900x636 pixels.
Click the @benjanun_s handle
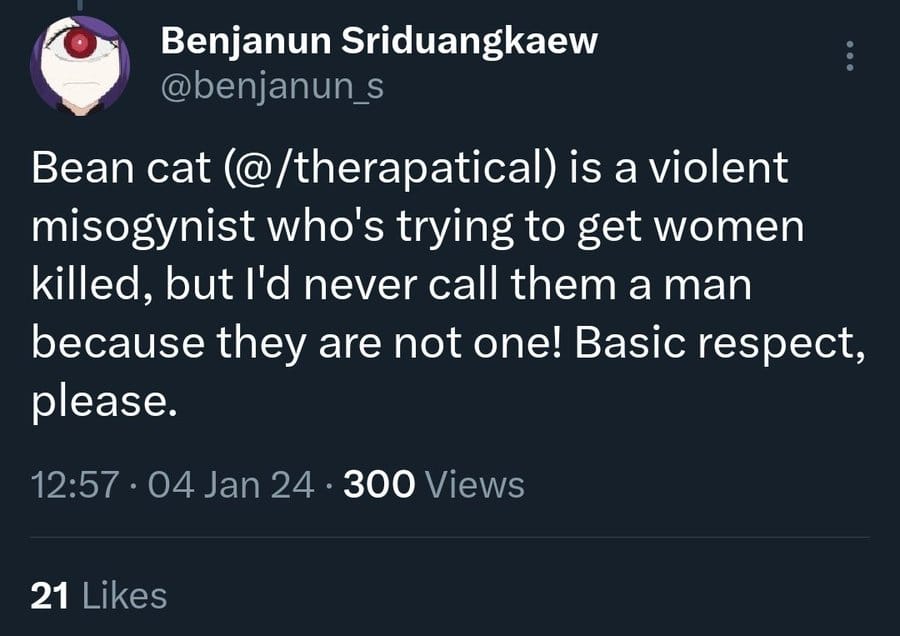[271, 88]
